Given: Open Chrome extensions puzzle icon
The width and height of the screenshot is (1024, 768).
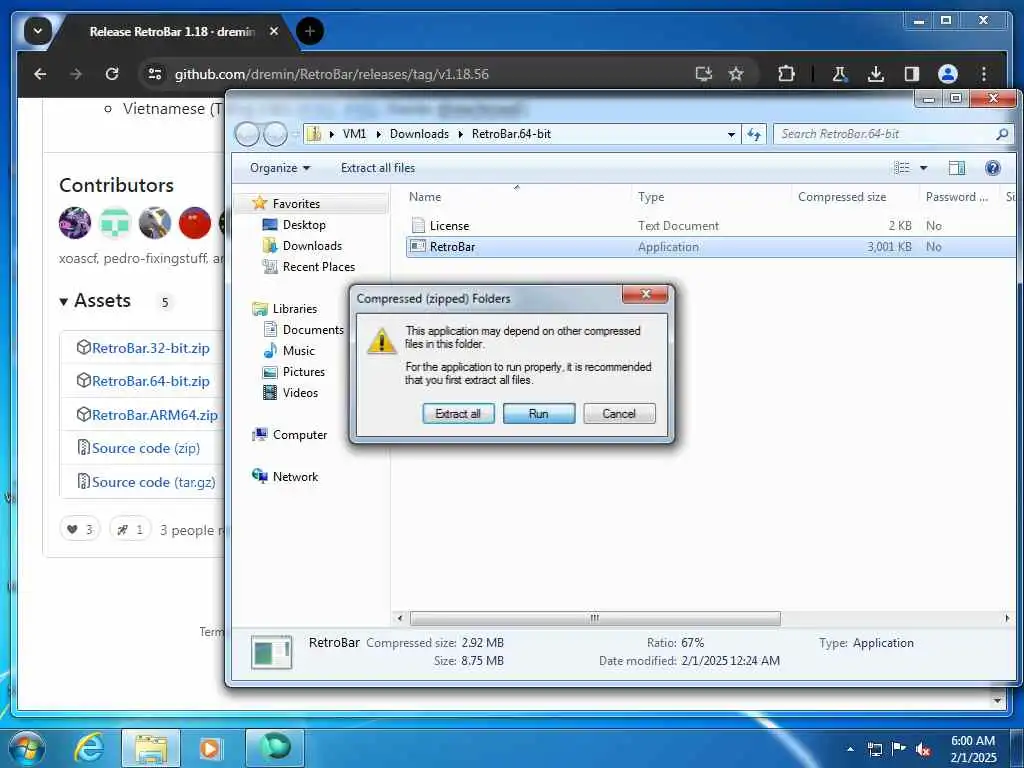Looking at the screenshot, I should pyautogui.click(x=786, y=74).
